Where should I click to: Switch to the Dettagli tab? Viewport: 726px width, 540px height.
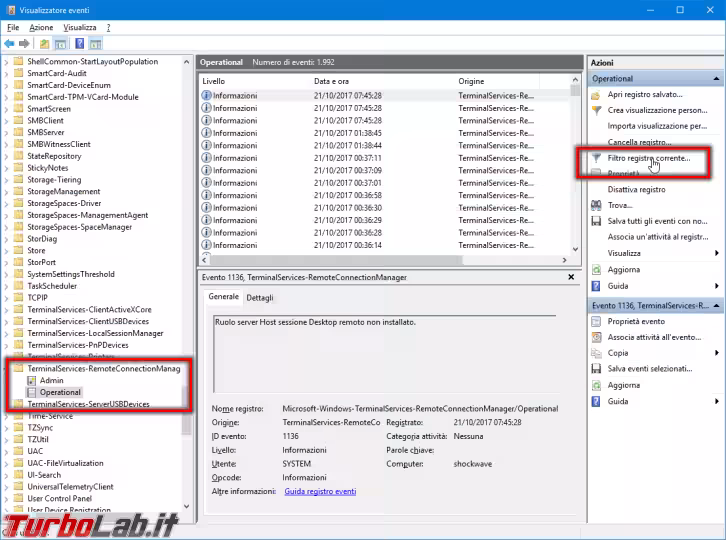pos(260,298)
